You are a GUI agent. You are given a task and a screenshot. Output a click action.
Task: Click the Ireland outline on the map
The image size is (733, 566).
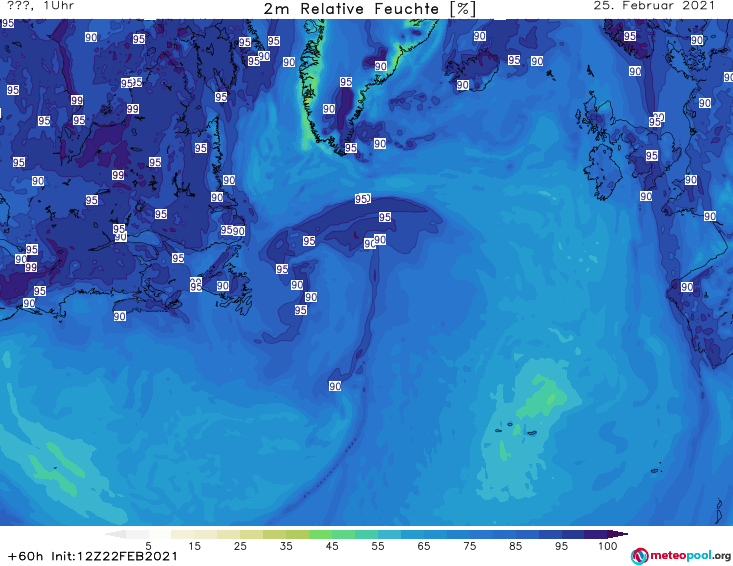tap(604, 172)
